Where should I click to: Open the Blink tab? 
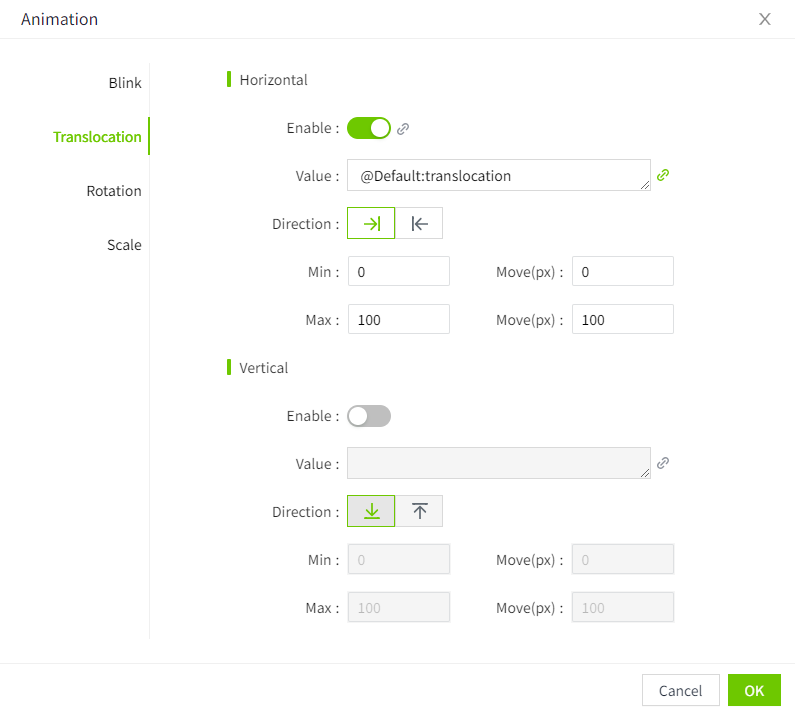125,83
